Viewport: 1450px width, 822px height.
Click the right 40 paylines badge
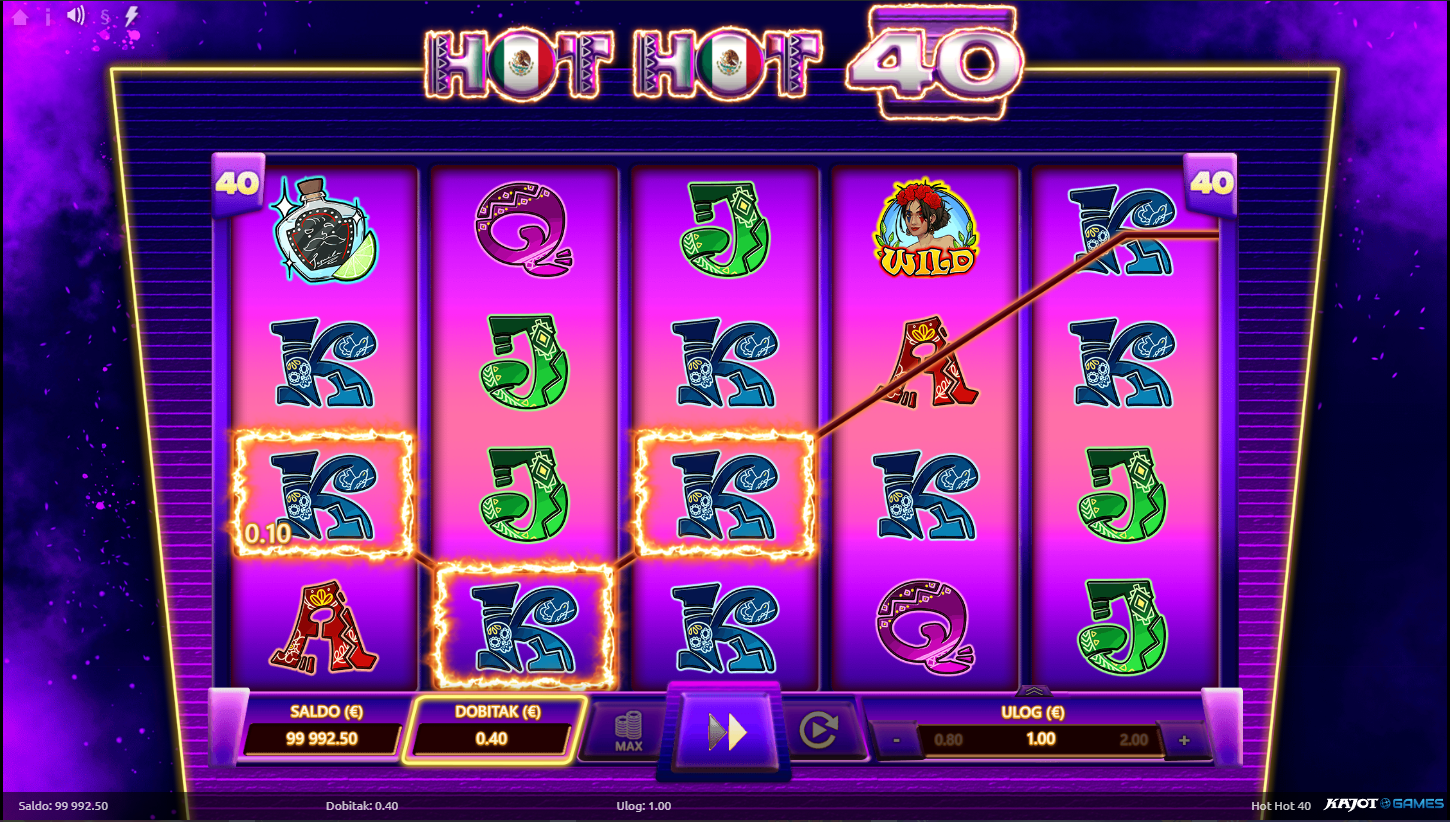pyautogui.click(x=1211, y=184)
